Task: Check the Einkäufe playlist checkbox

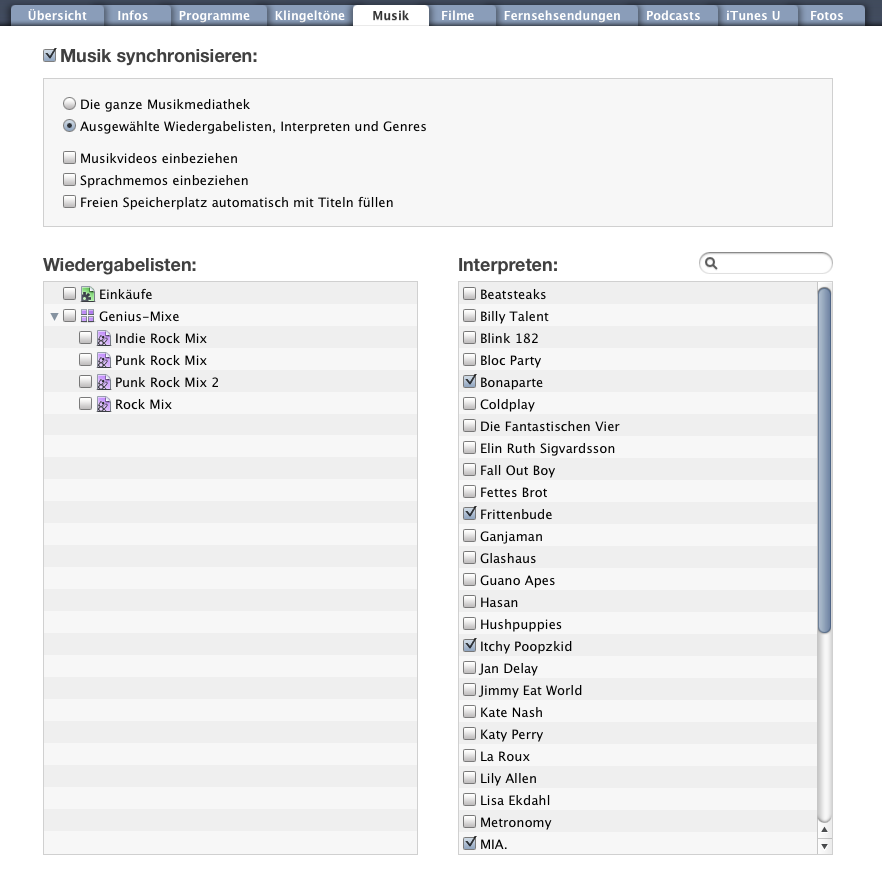Action: point(69,294)
